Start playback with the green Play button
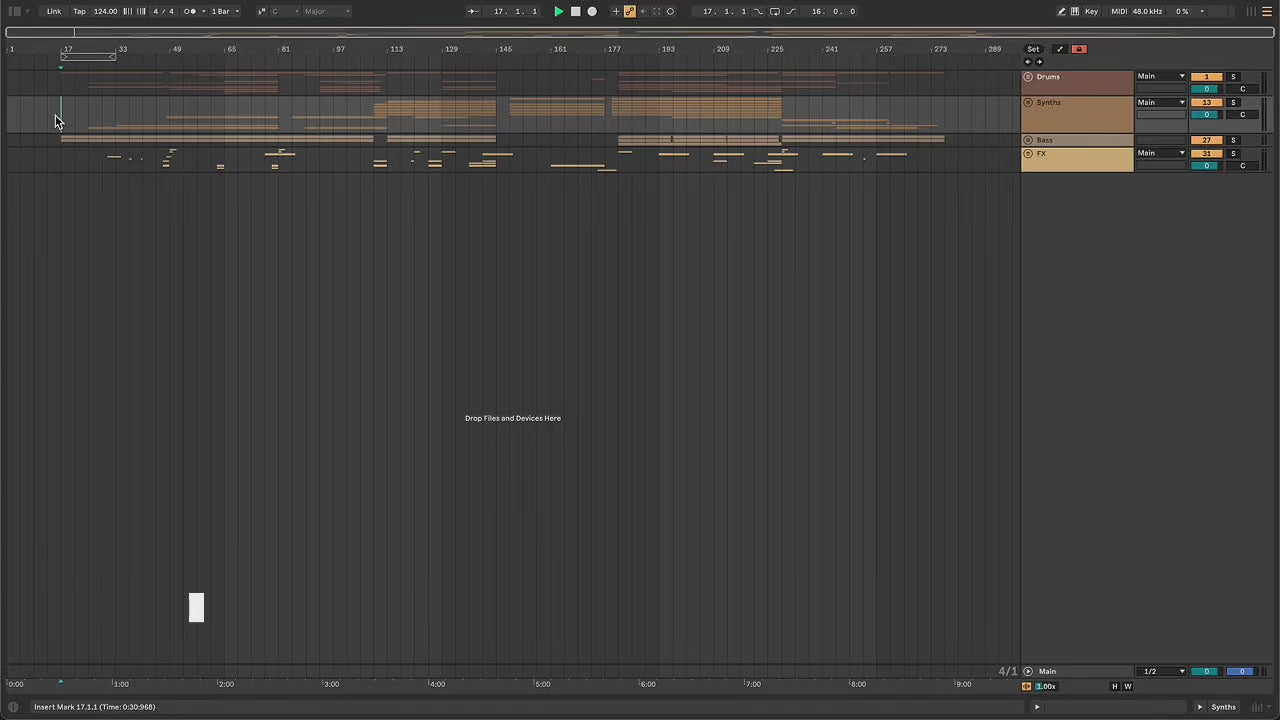 (x=558, y=11)
